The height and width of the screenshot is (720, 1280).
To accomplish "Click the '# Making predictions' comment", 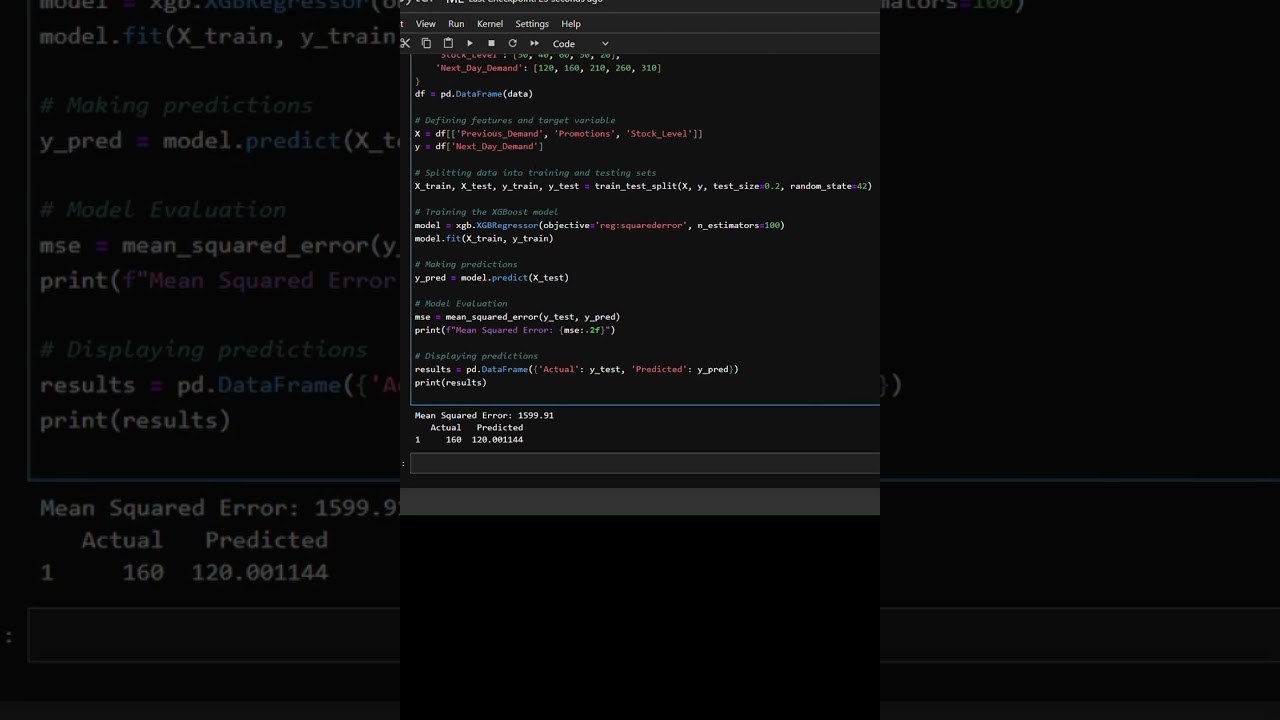I will point(466,265).
